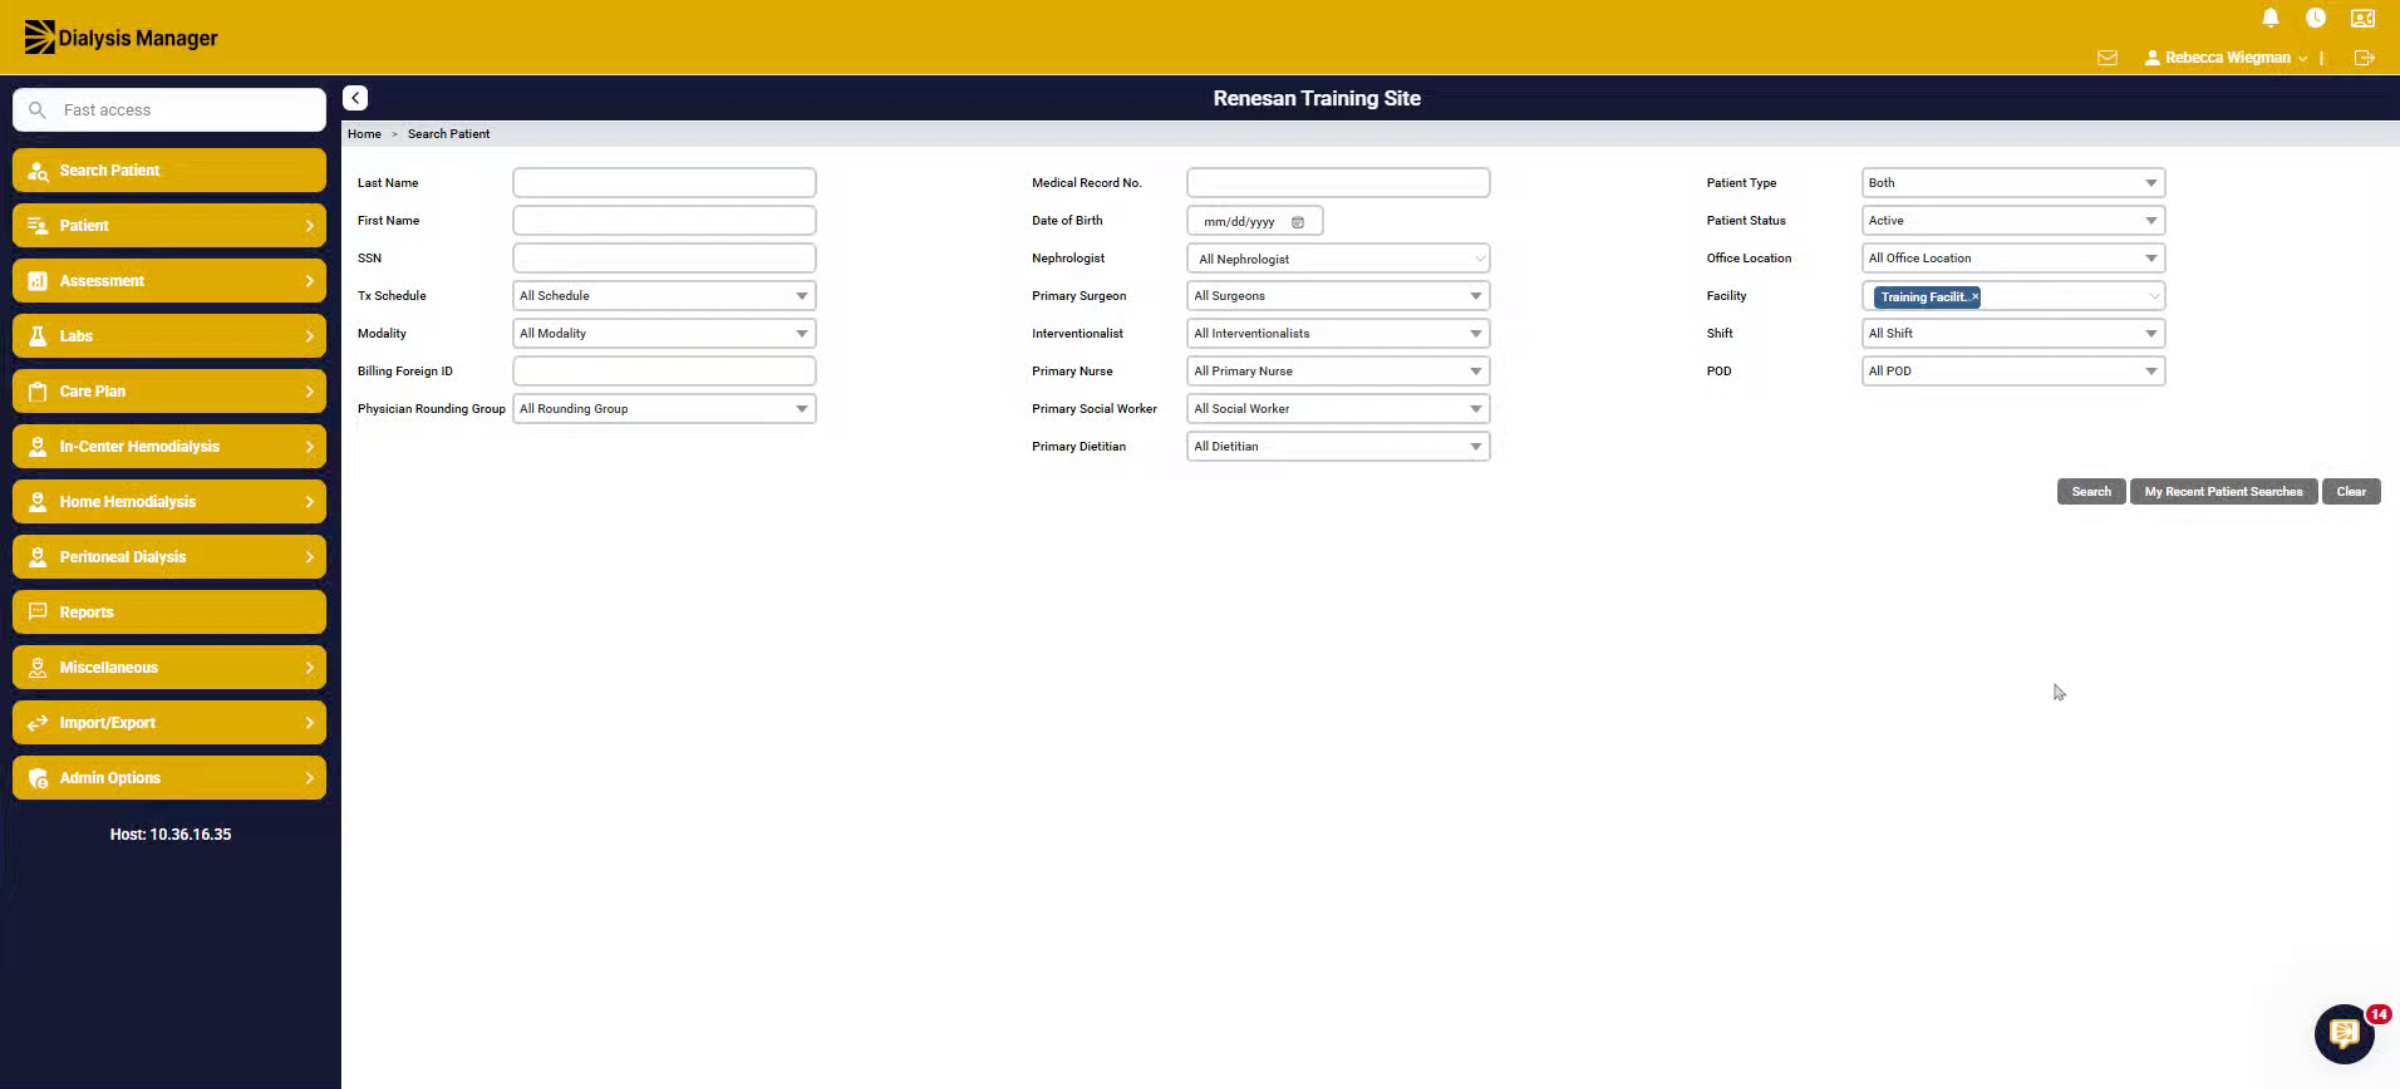The height and width of the screenshot is (1089, 2400).
Task: Click the search magnifier icon in Fast access
Action: point(37,110)
